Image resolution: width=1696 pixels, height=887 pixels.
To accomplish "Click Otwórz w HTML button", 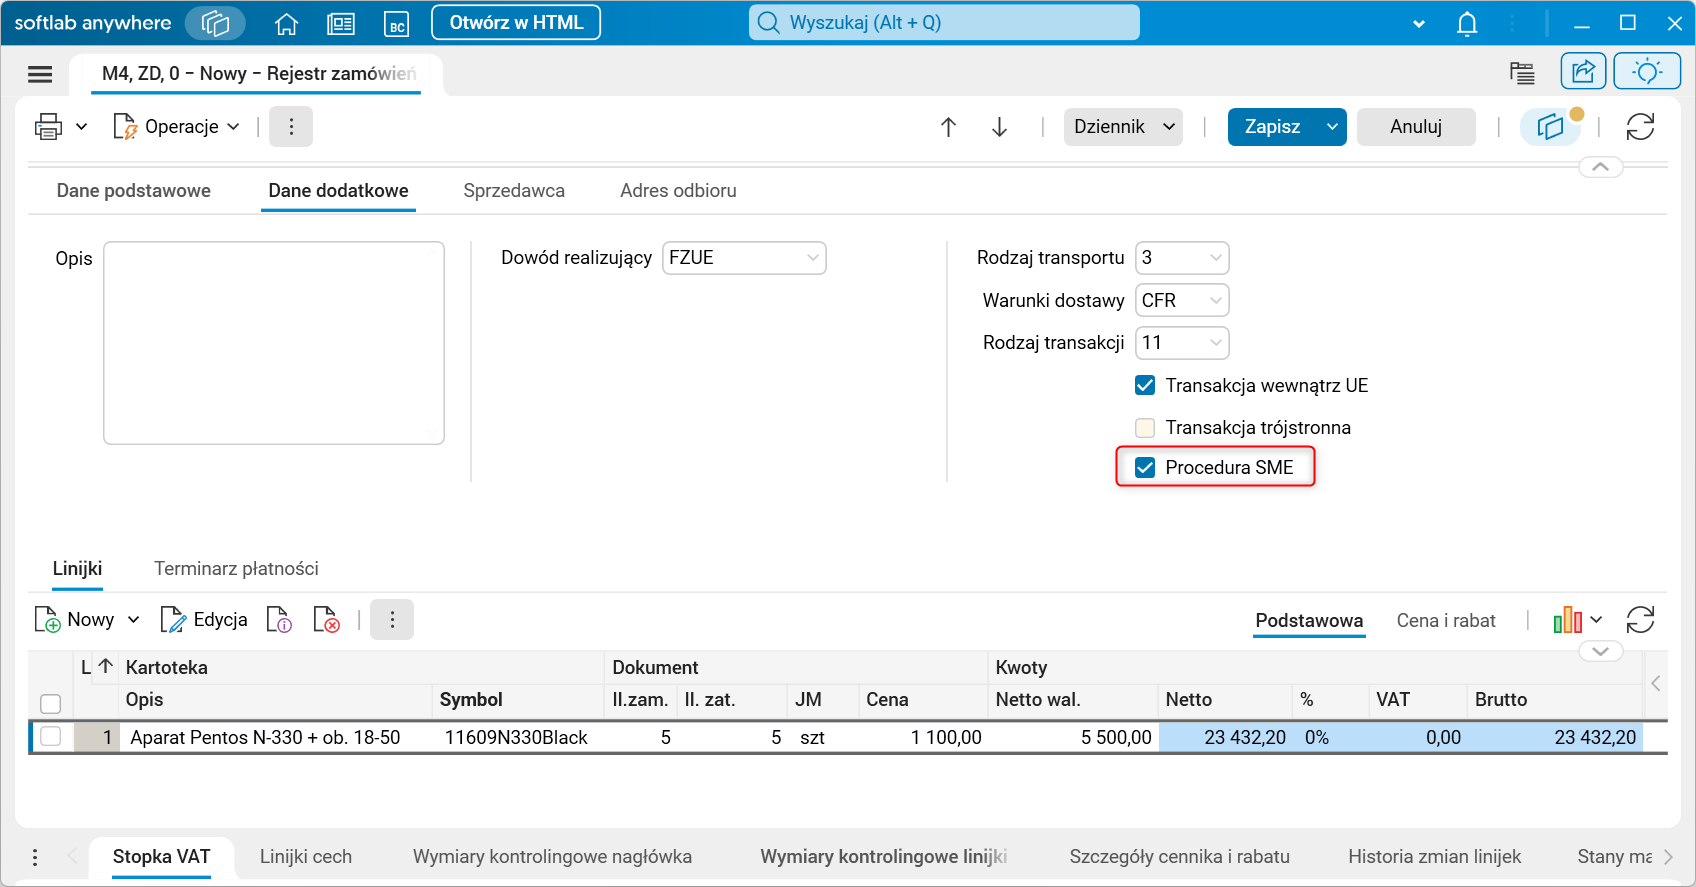I will coord(516,23).
